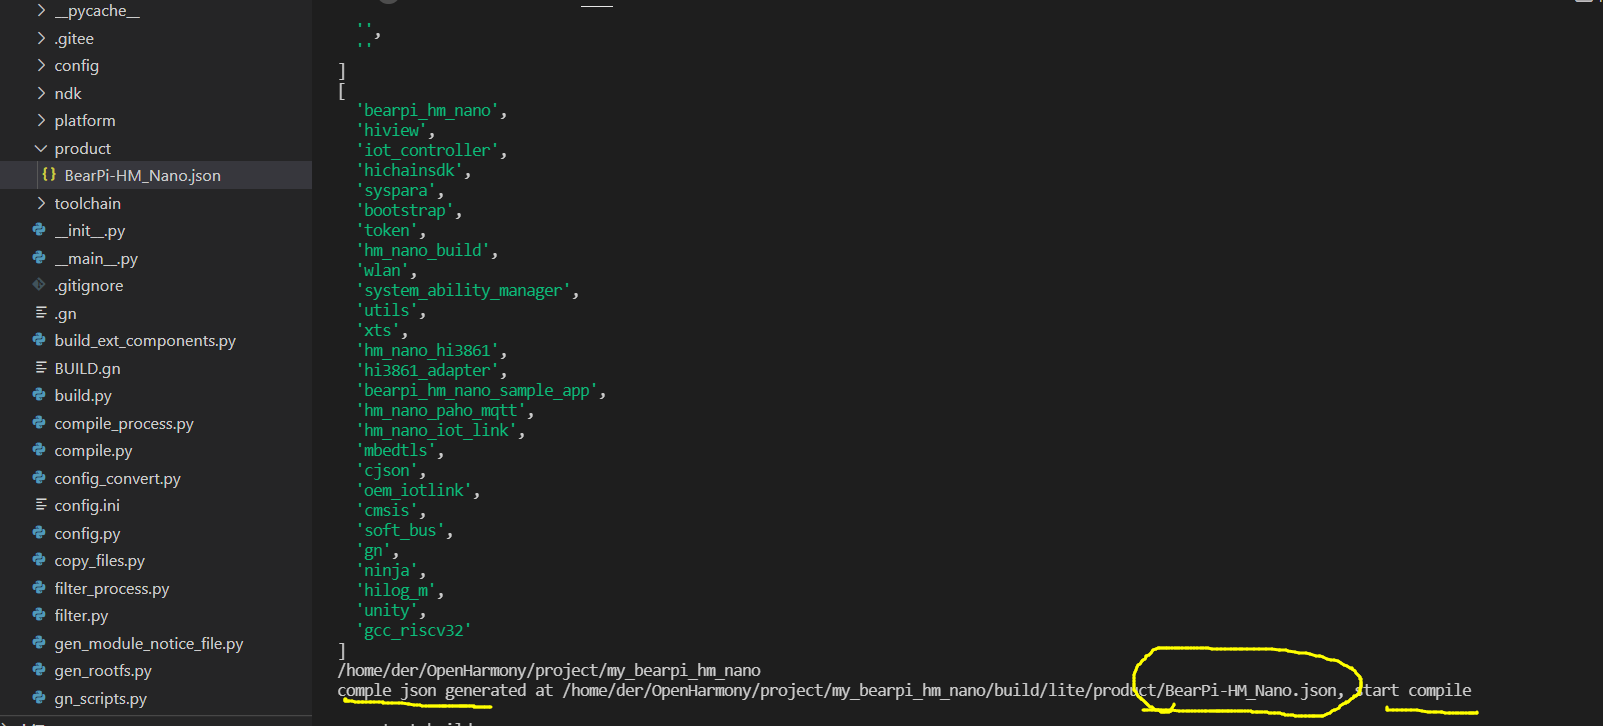Open BUILD.gn file
This screenshot has height=726, width=1603.
click(x=87, y=369)
